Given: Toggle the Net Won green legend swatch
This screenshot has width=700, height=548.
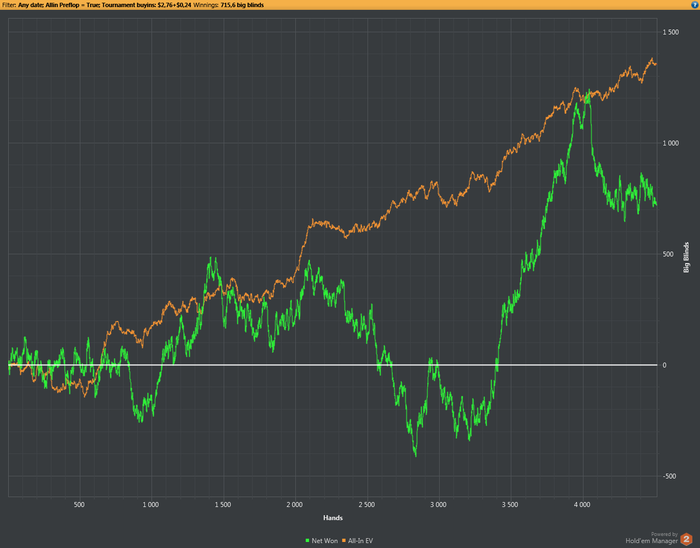Looking at the screenshot, I should coord(308,540).
